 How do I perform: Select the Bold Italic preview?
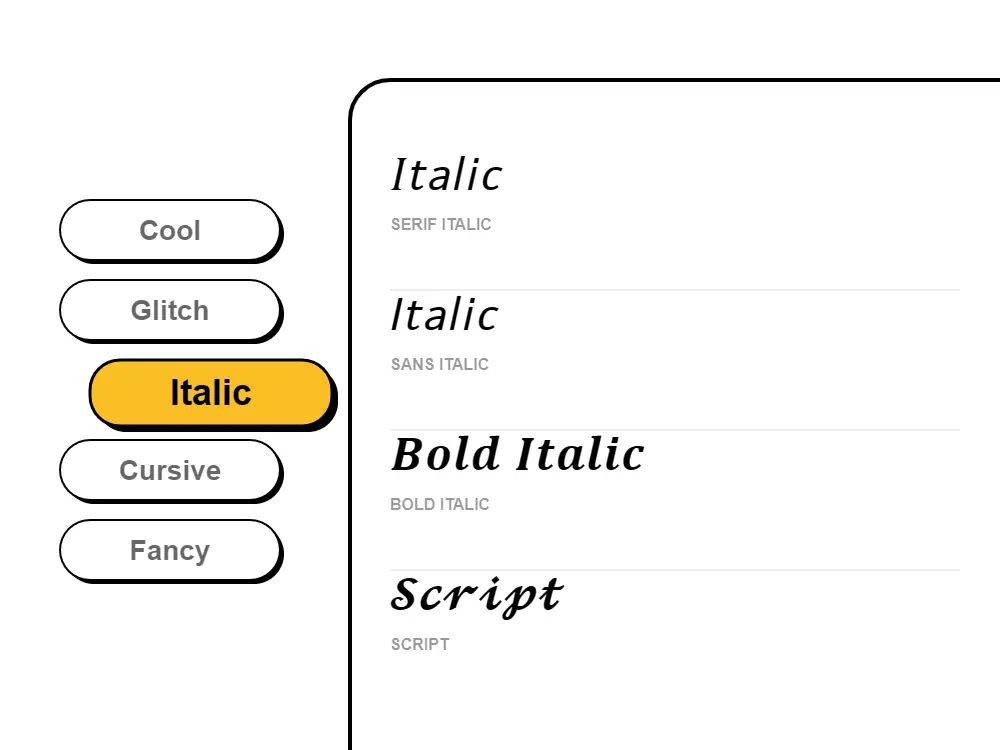[517, 454]
